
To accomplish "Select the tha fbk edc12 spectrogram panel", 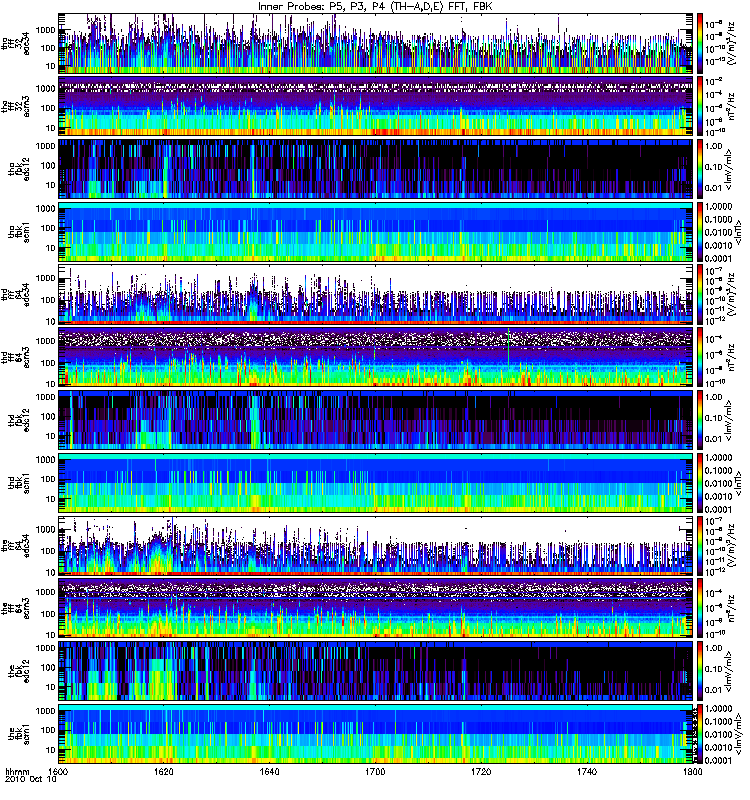I will pos(376,169).
